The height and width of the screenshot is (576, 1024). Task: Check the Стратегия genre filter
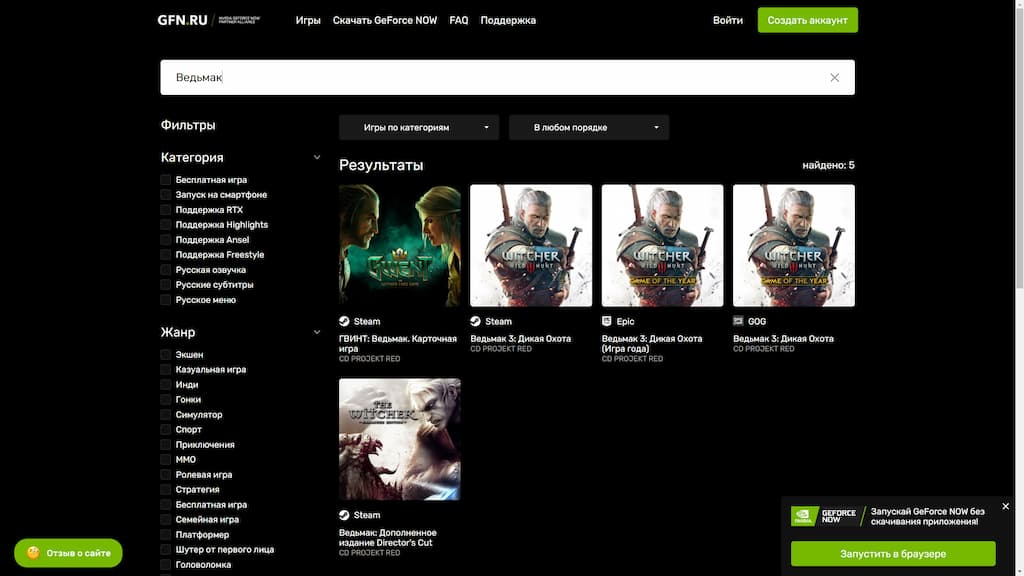pyautogui.click(x=166, y=490)
